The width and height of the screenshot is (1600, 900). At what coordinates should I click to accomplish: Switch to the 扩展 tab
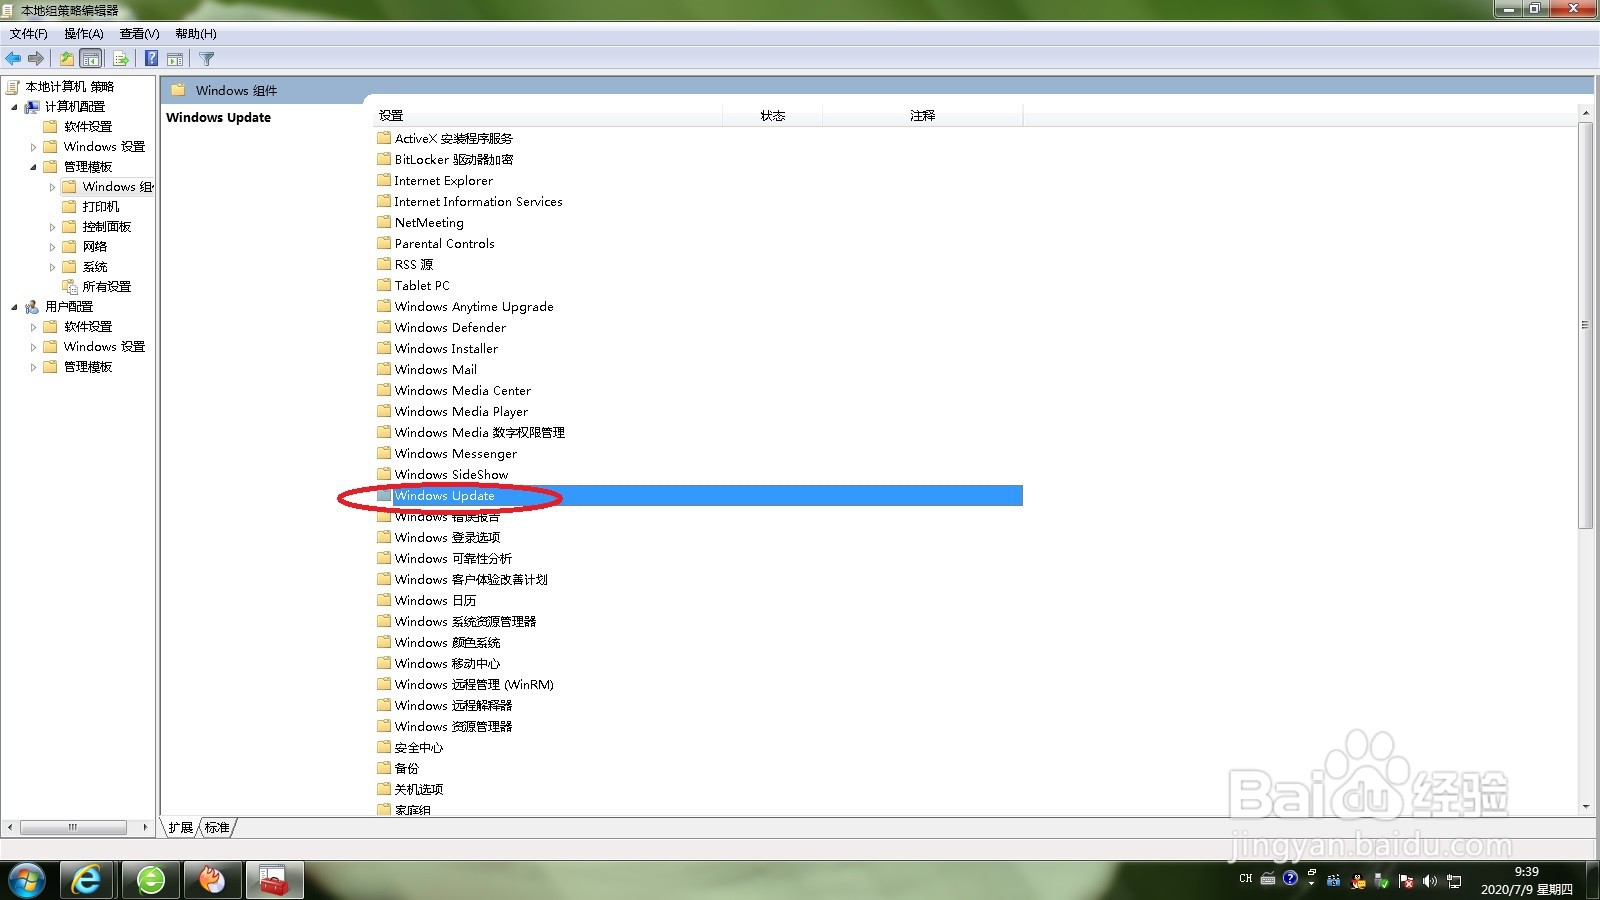(181, 828)
